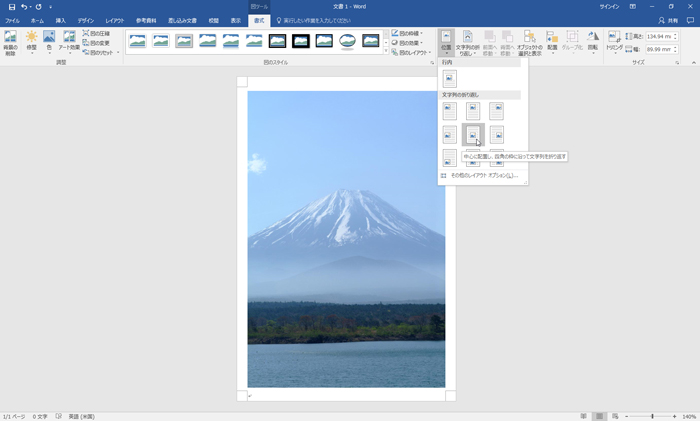Open the Corrections (修整) dropdown
The image size is (700, 421).
tap(32, 42)
